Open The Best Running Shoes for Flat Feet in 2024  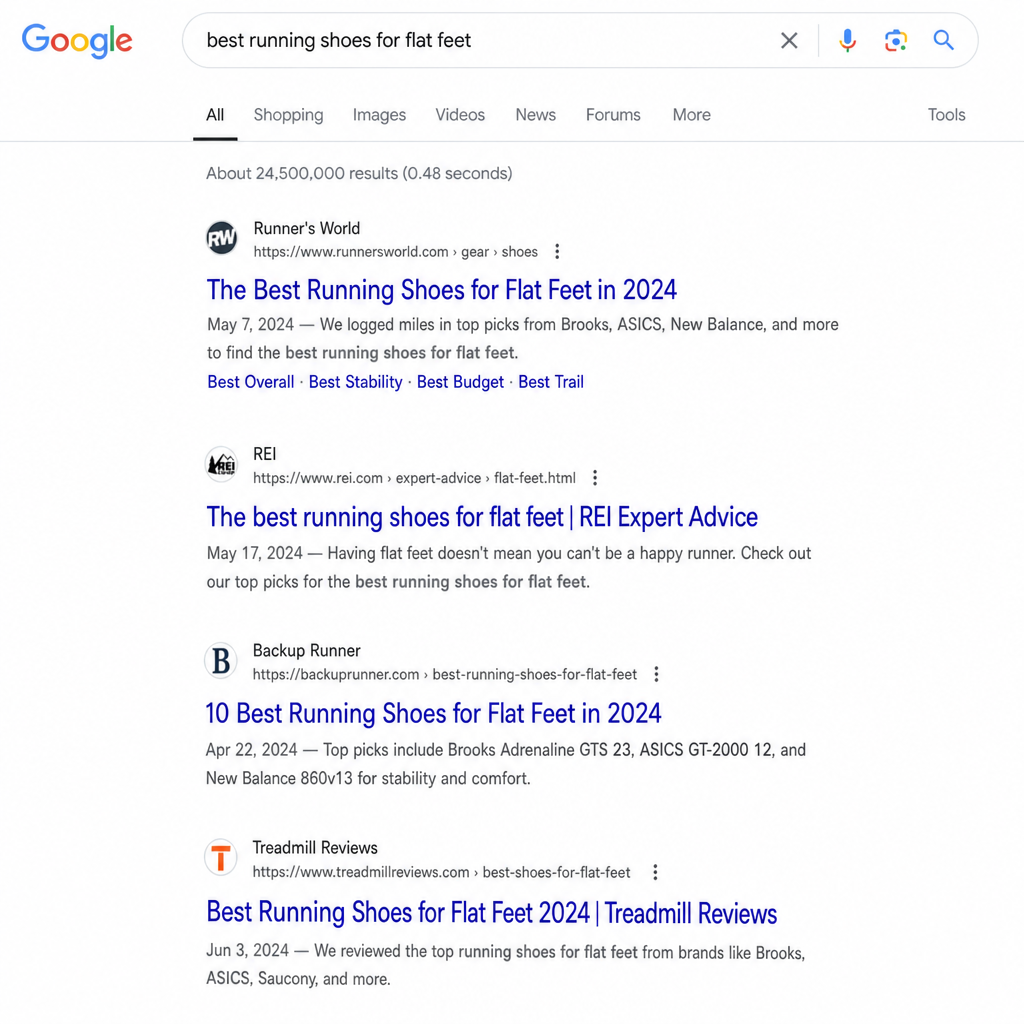pos(441,290)
